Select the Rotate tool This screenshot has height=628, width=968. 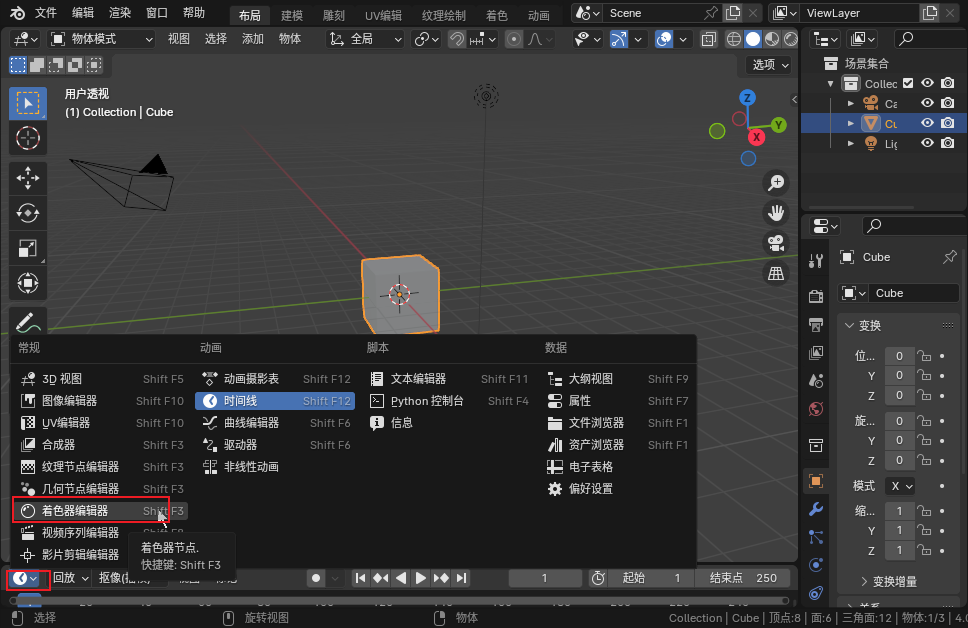pos(28,213)
